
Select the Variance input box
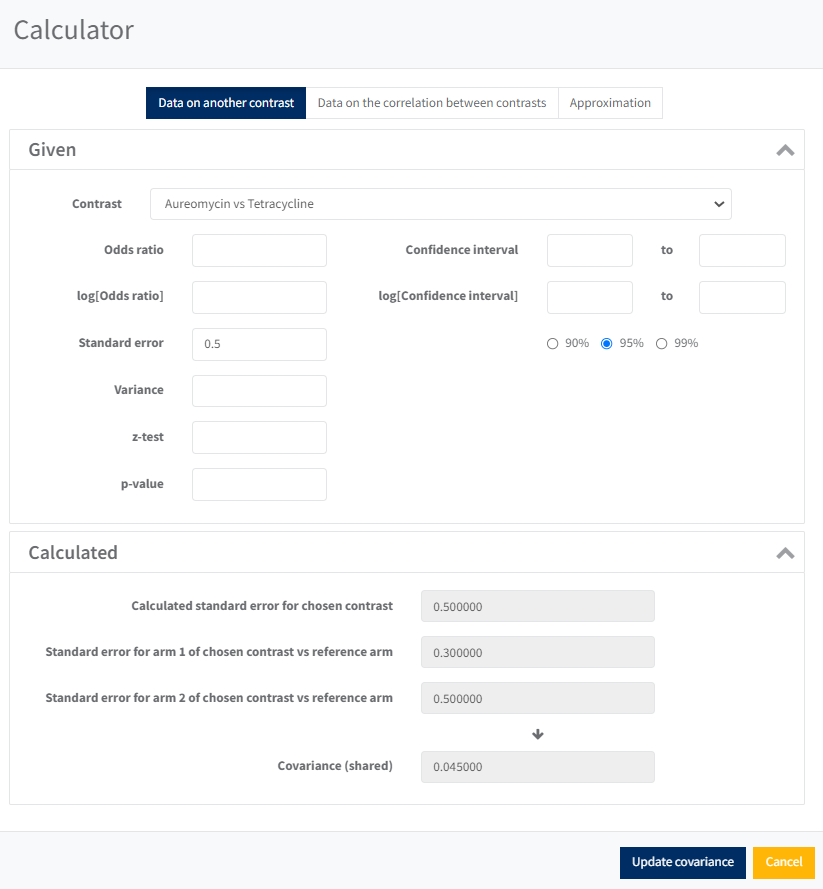click(x=259, y=391)
